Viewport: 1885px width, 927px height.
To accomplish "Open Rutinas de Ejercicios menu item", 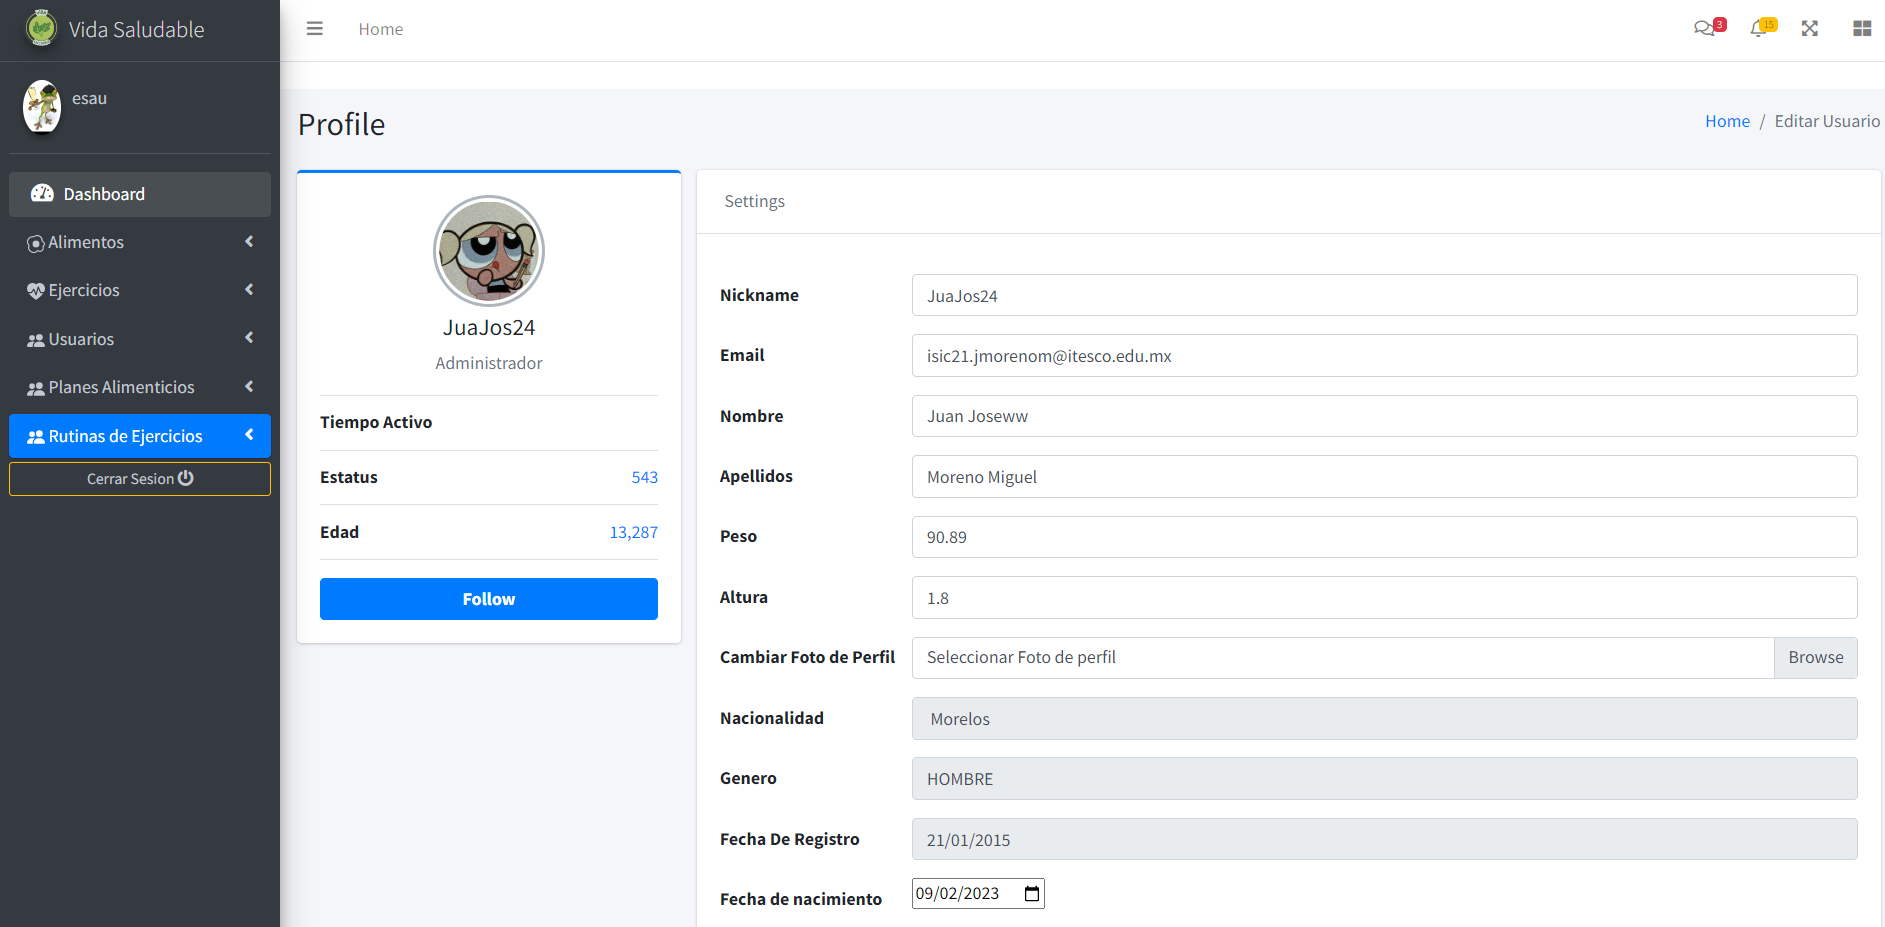I will pos(140,436).
